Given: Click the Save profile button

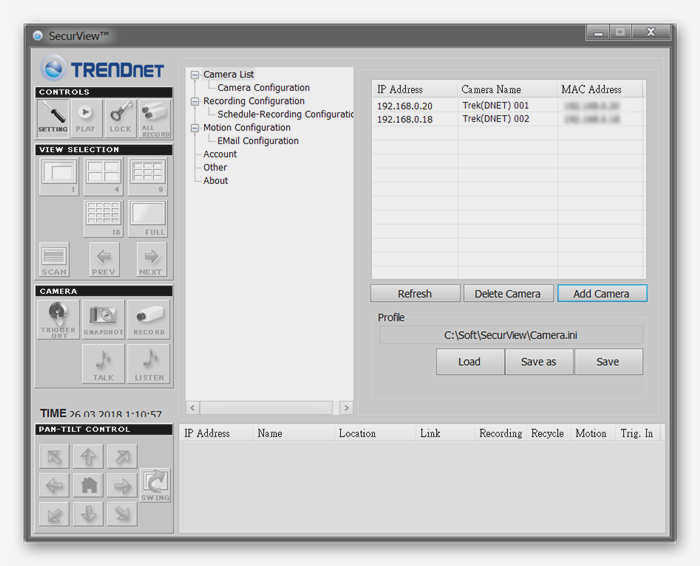Looking at the screenshot, I should click(x=608, y=362).
